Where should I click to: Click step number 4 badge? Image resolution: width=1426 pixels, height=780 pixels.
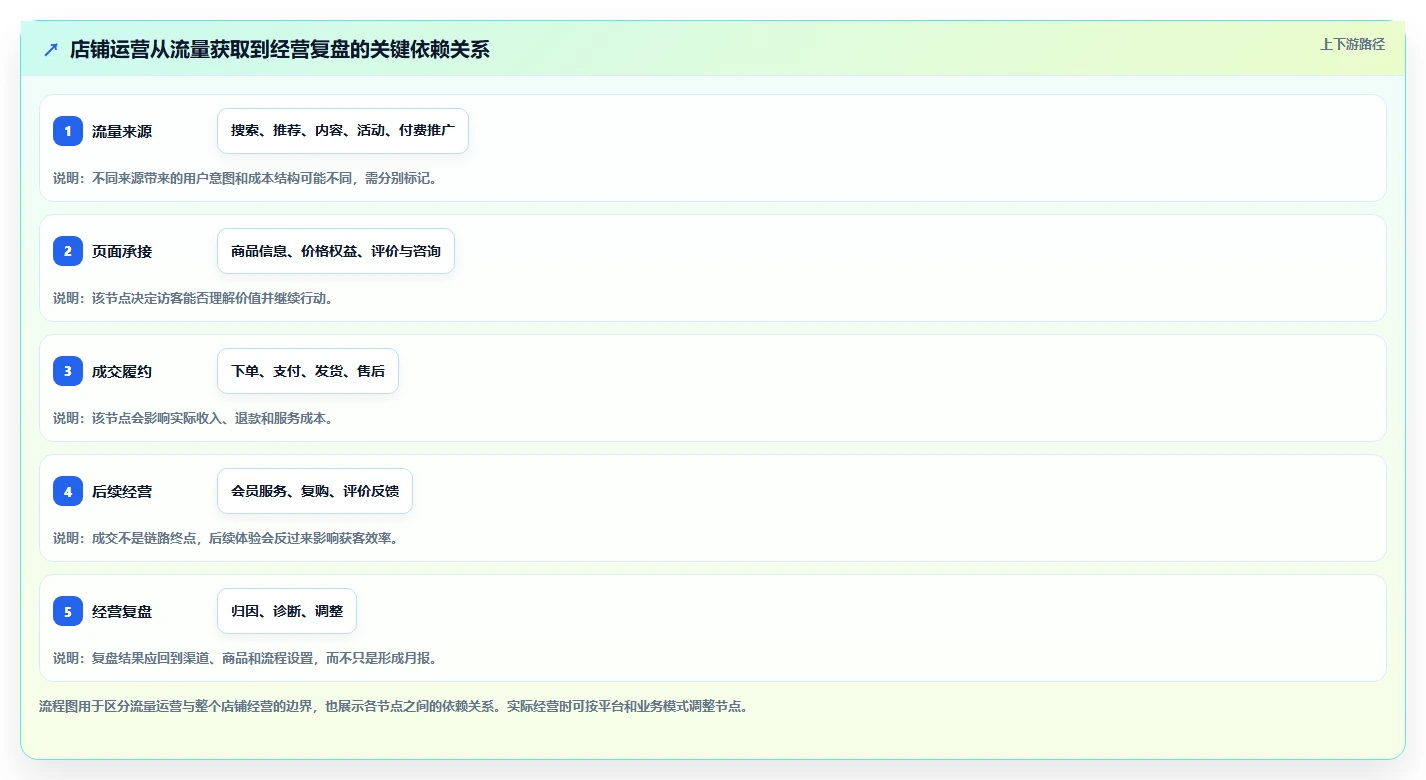tap(68, 491)
